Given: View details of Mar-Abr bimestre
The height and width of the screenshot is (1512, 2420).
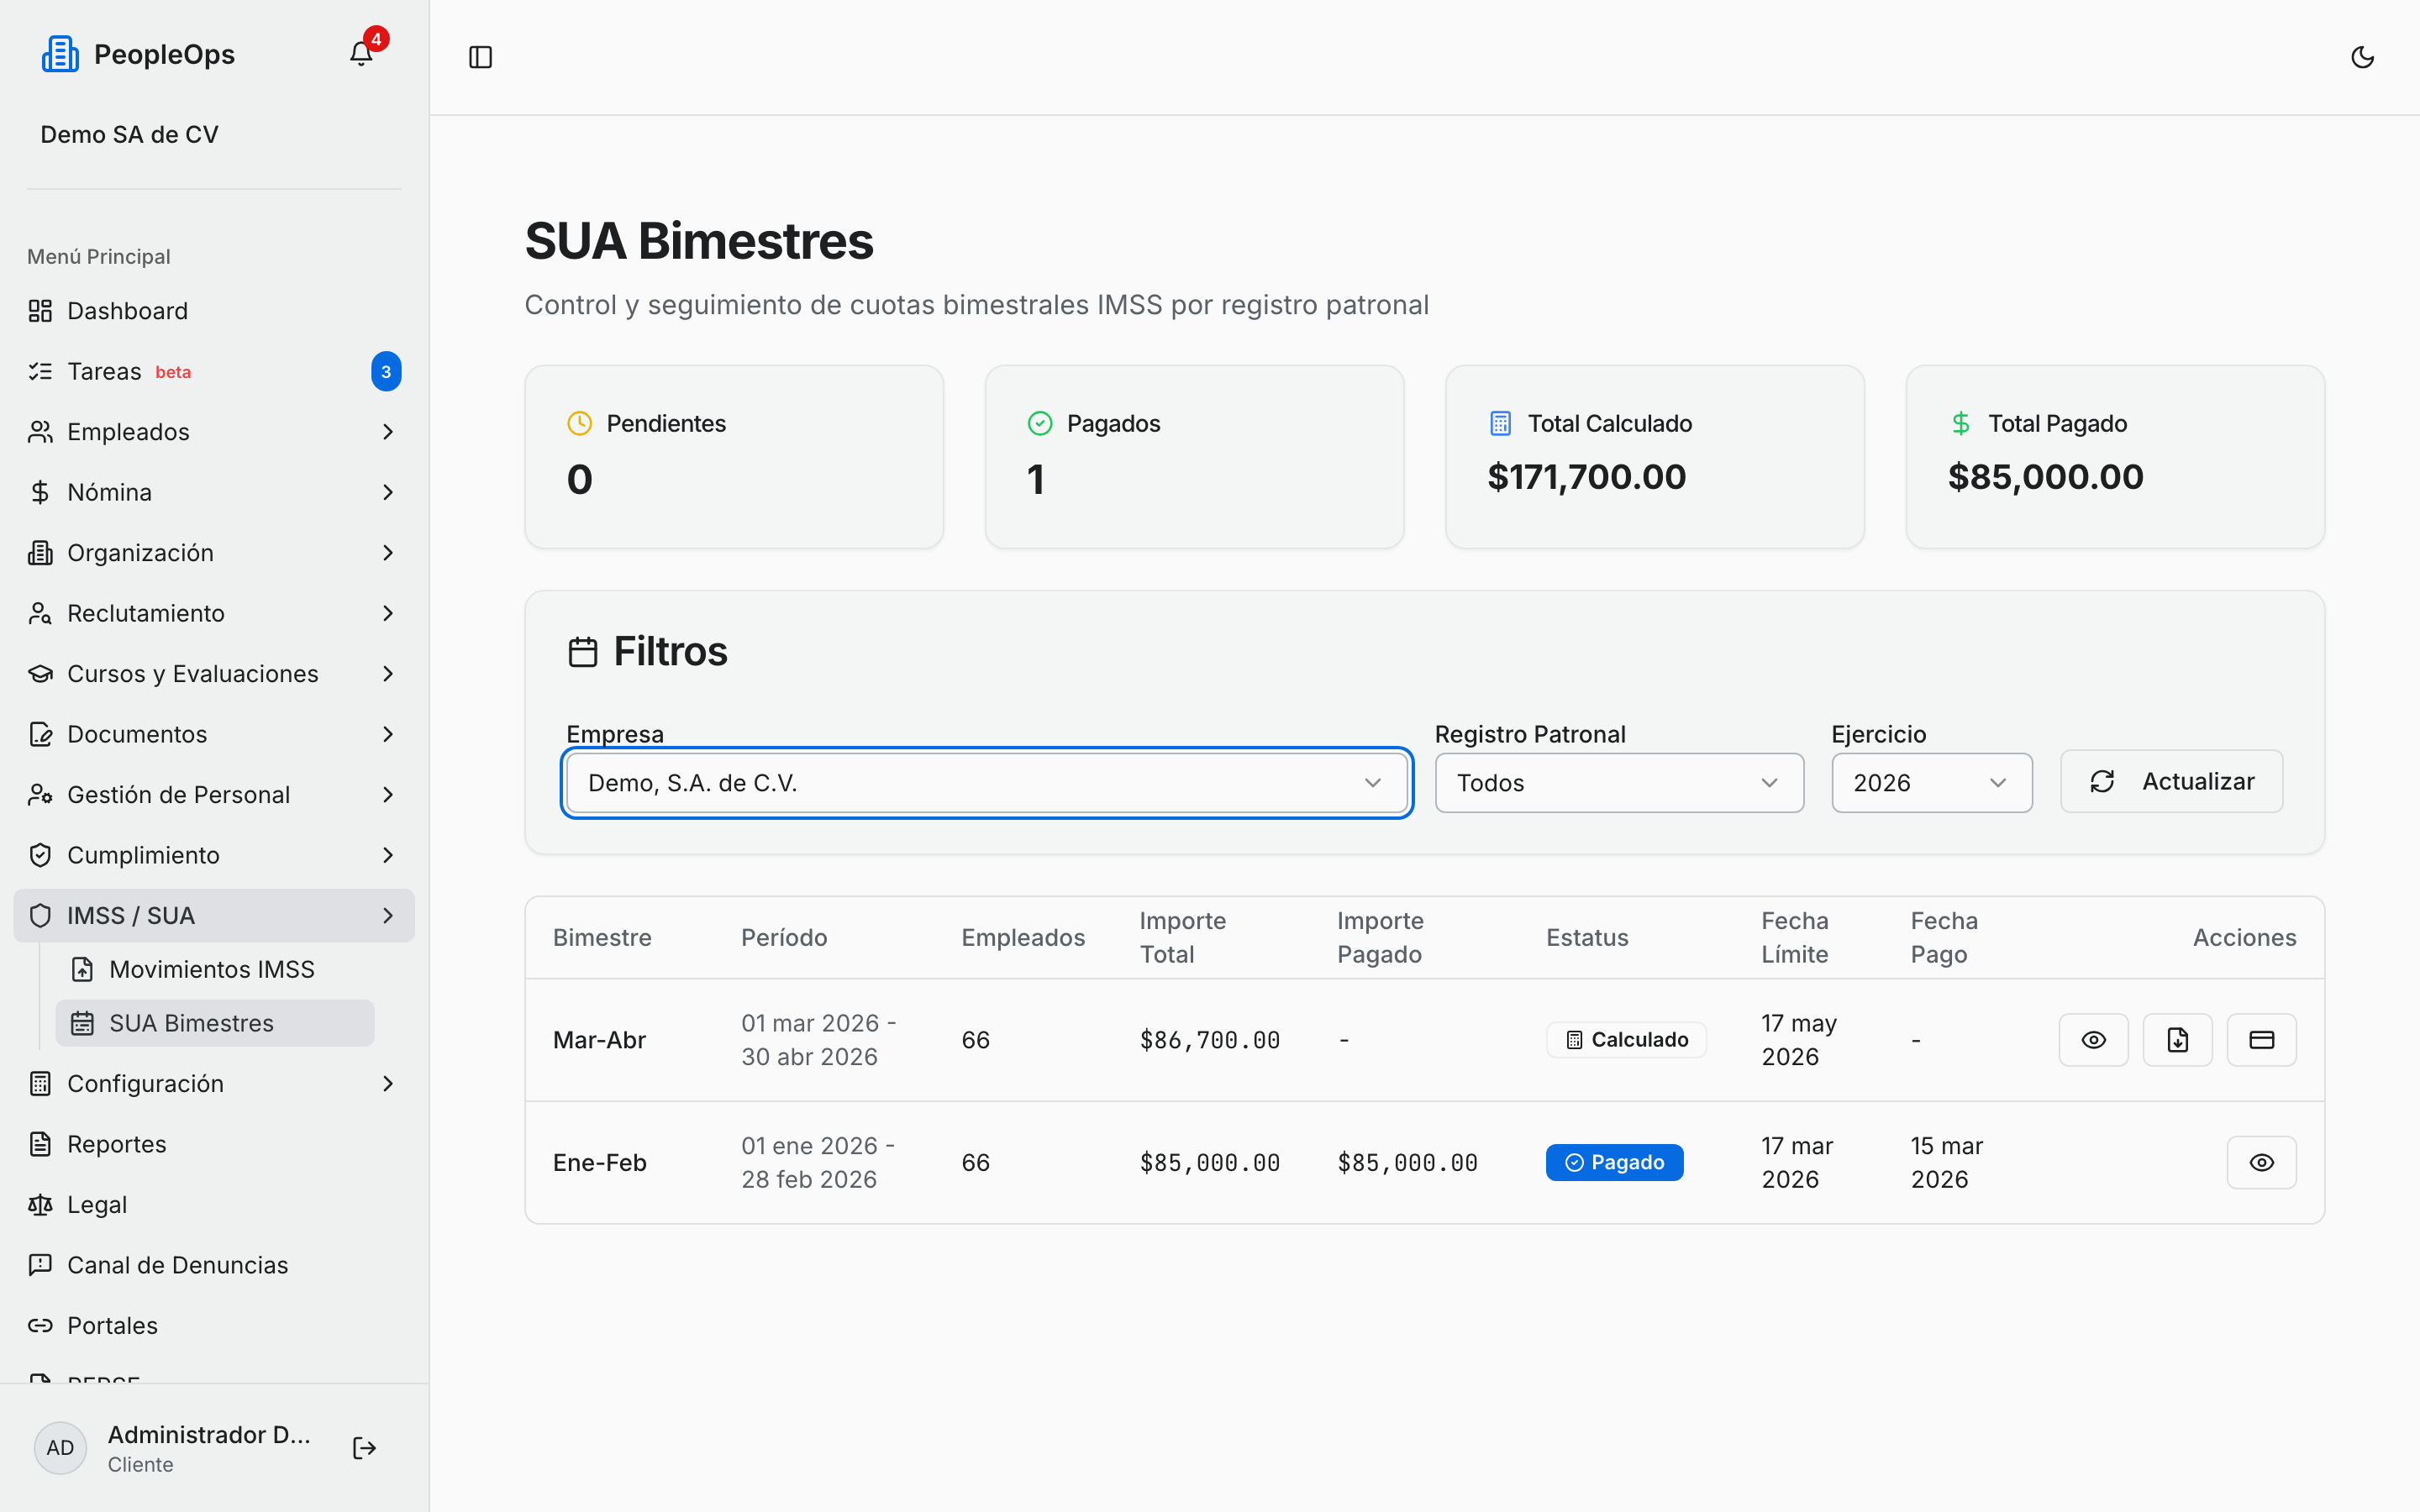Looking at the screenshot, I should tap(2093, 1040).
